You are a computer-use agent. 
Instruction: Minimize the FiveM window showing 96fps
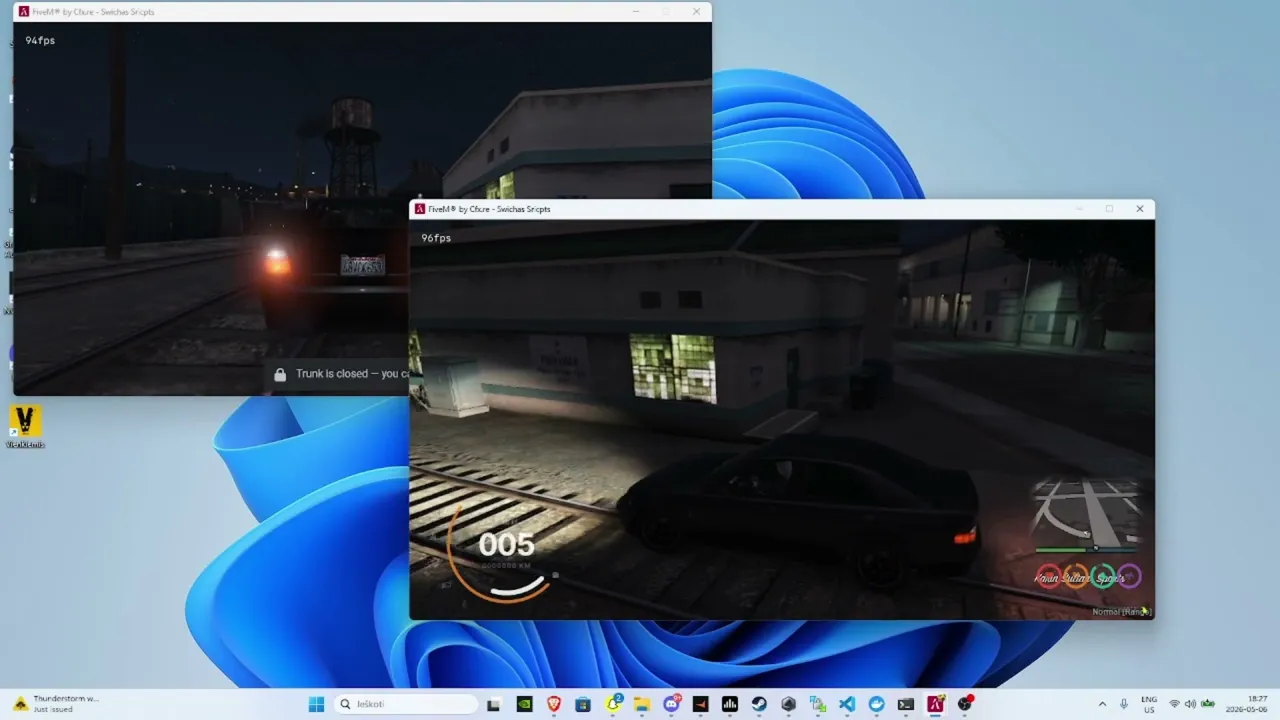pos(1079,209)
